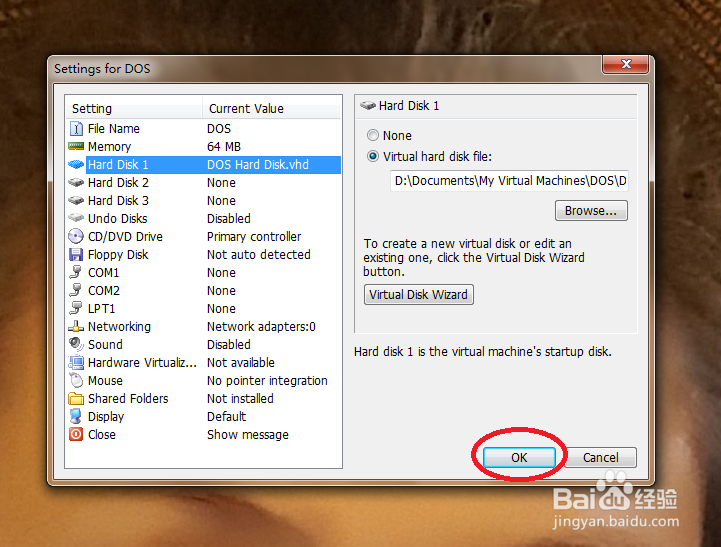Click the Mouse setting icon

tap(76, 381)
